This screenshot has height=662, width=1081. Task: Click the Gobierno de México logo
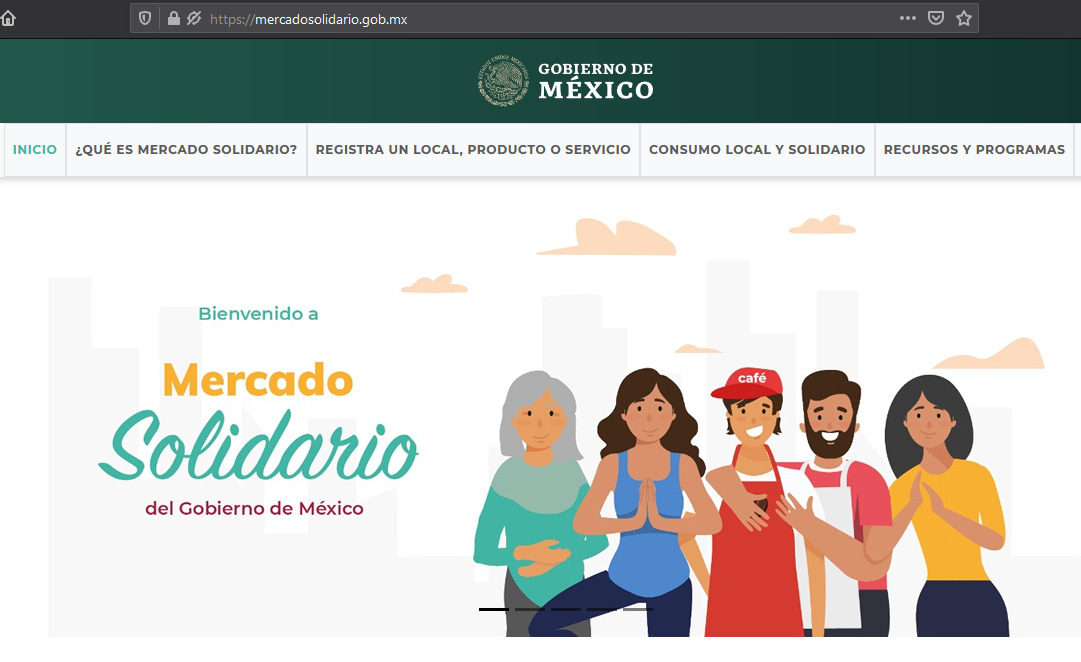(x=566, y=81)
